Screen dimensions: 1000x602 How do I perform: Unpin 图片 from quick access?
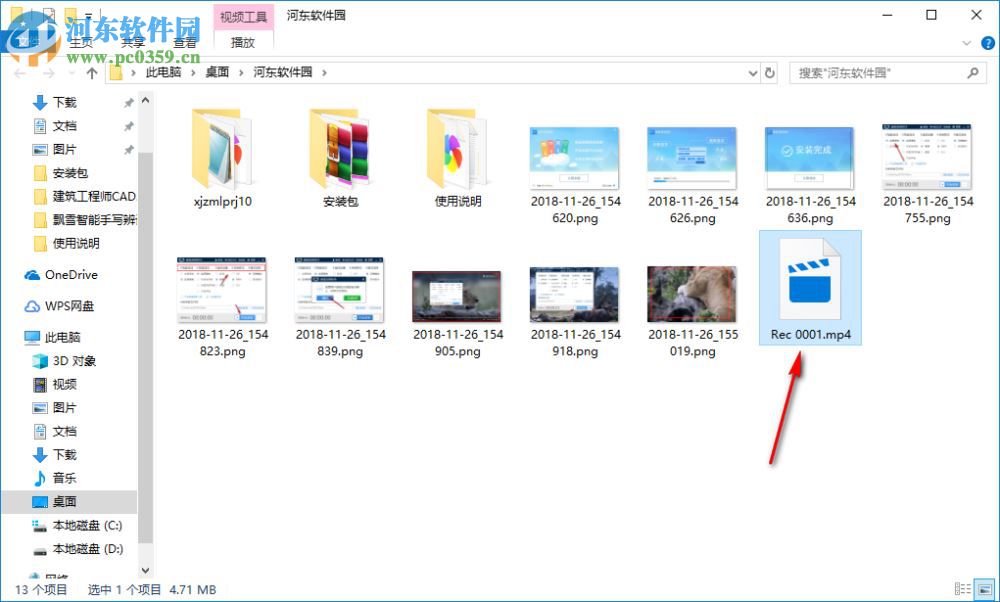coord(128,148)
